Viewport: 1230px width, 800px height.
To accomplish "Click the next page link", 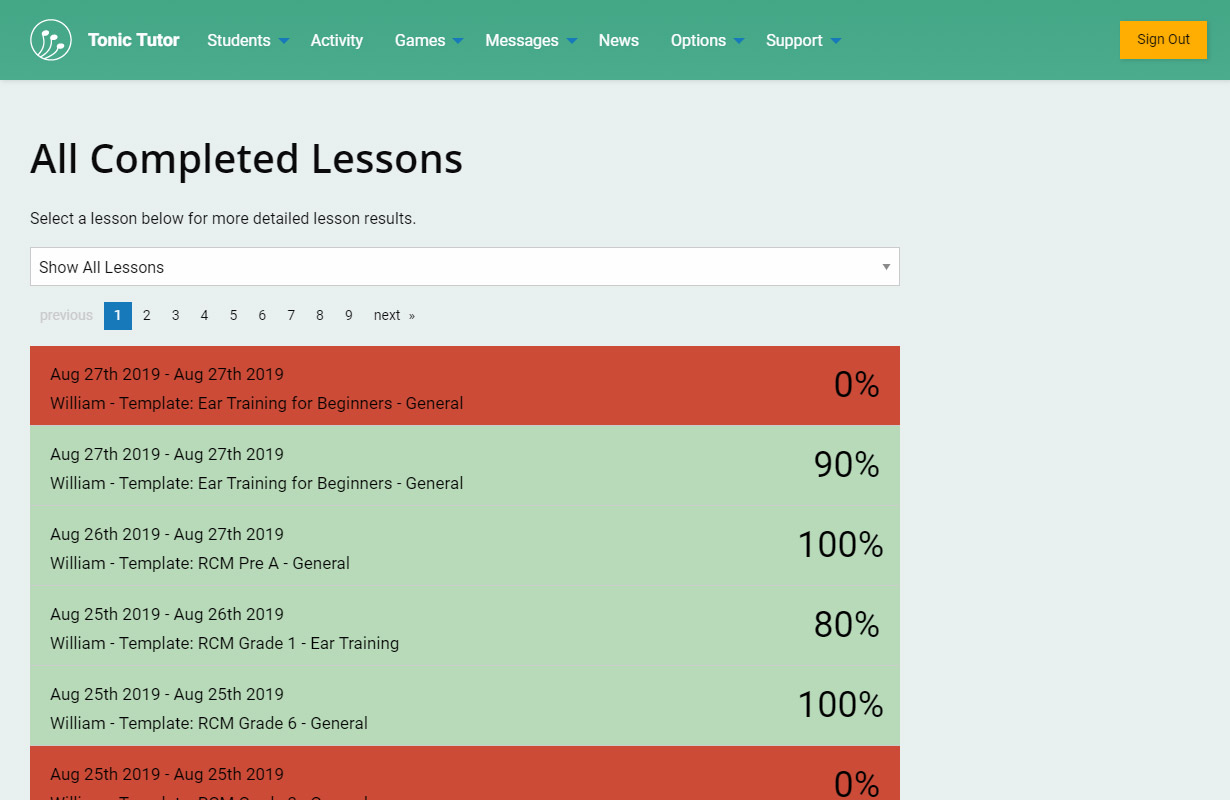I will [393, 315].
